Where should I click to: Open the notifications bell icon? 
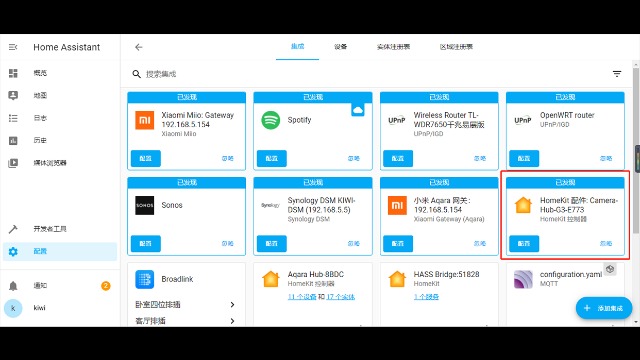click(13, 286)
